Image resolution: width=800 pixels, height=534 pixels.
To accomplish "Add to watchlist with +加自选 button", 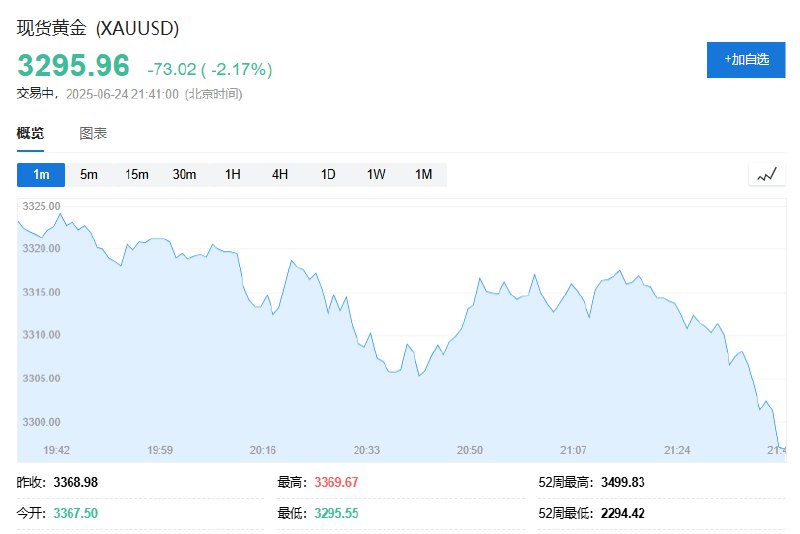I will click(x=746, y=60).
